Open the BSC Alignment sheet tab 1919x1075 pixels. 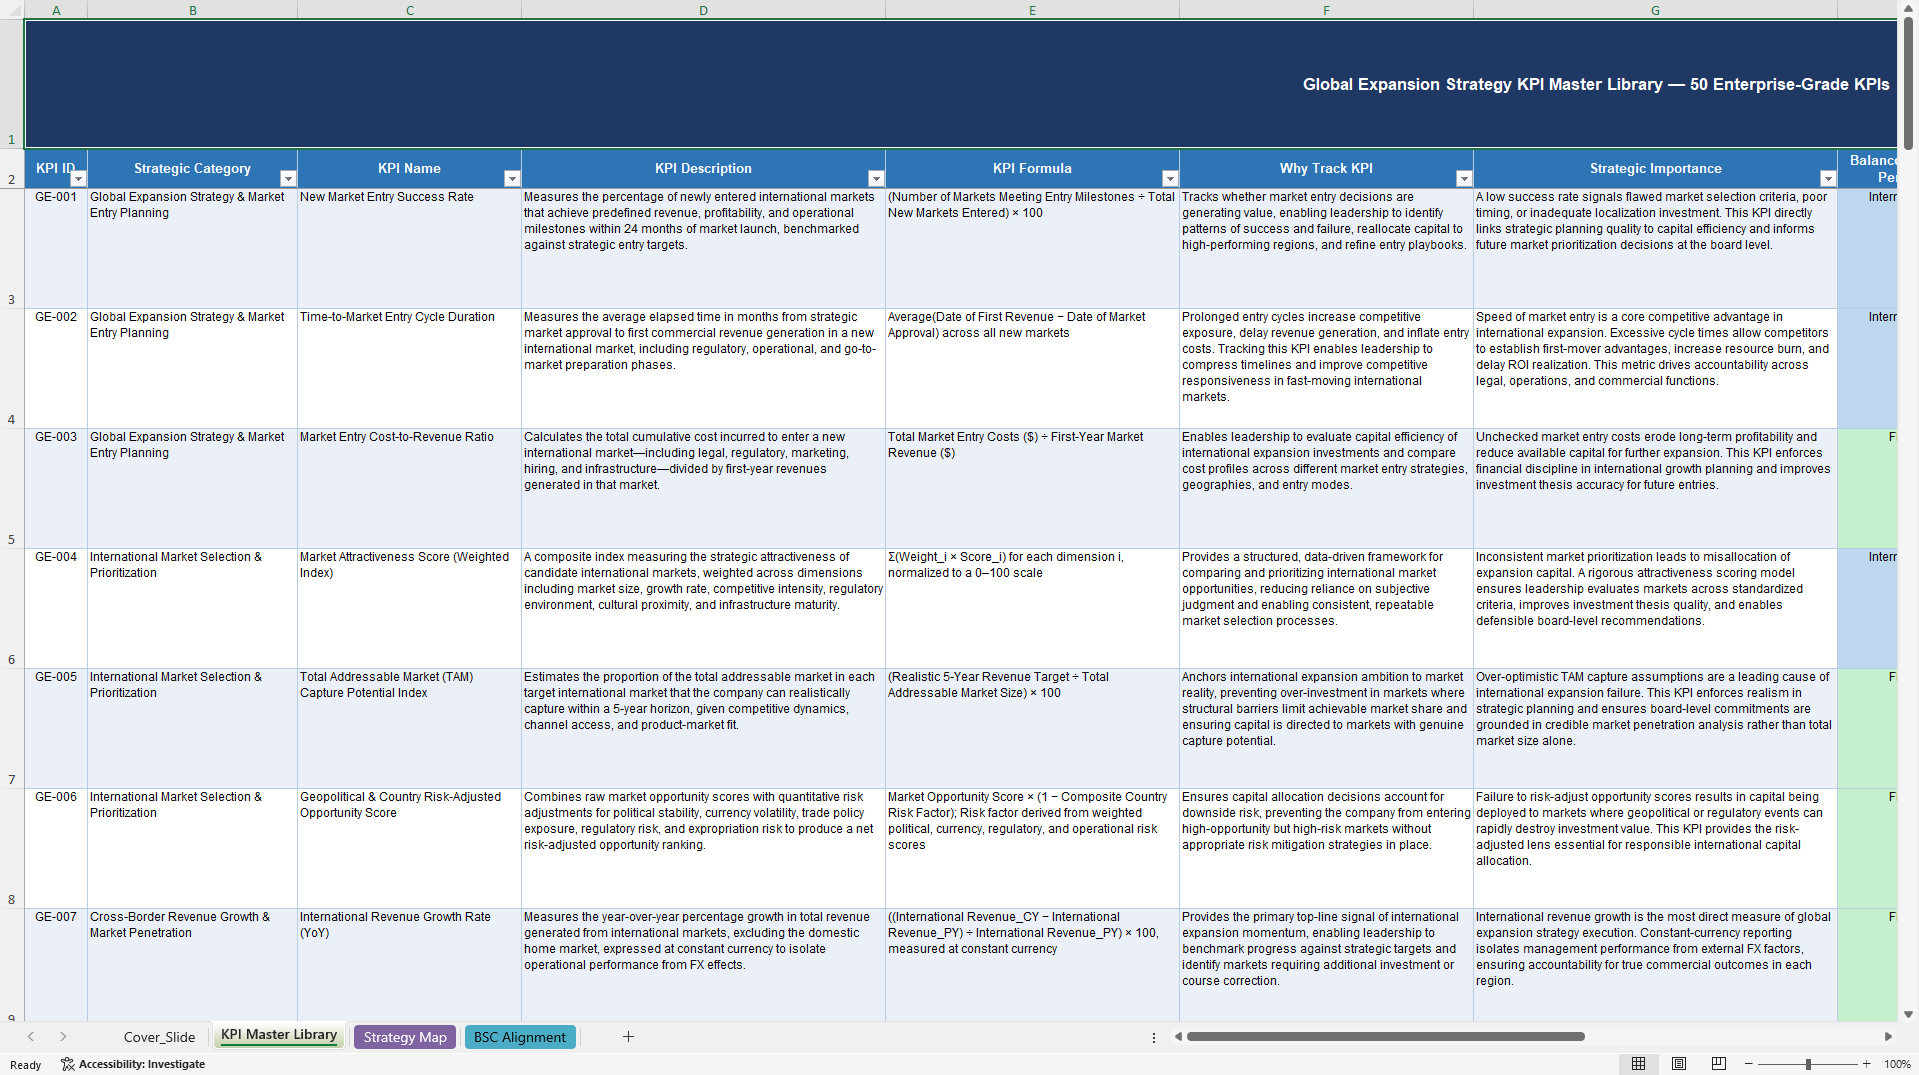[x=520, y=1037]
